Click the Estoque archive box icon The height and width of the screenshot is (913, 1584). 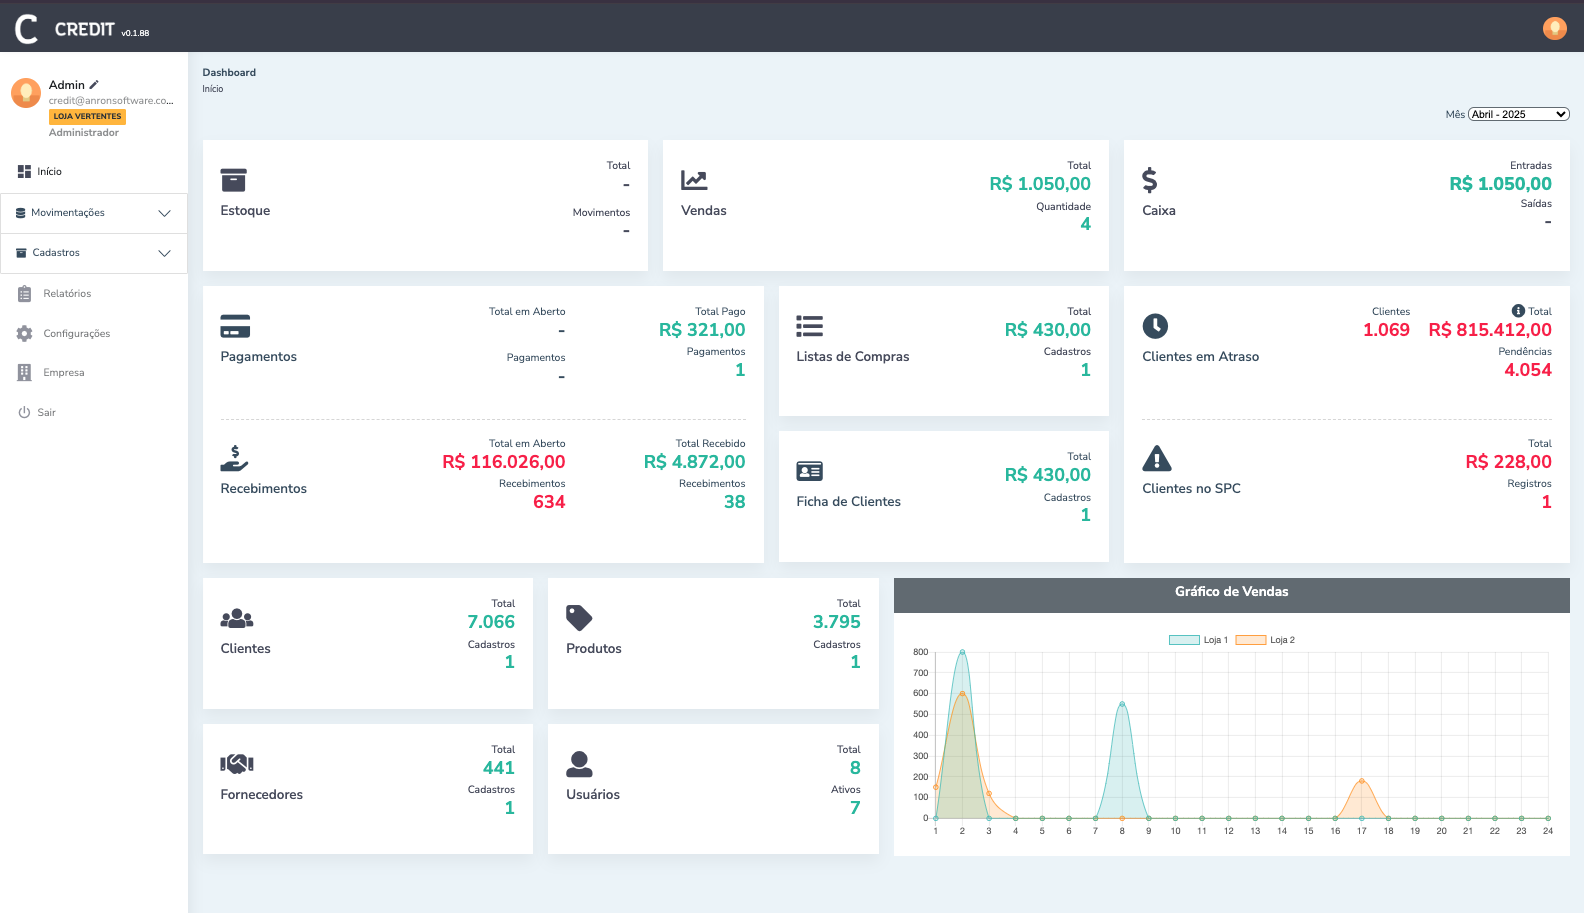[x=233, y=180]
